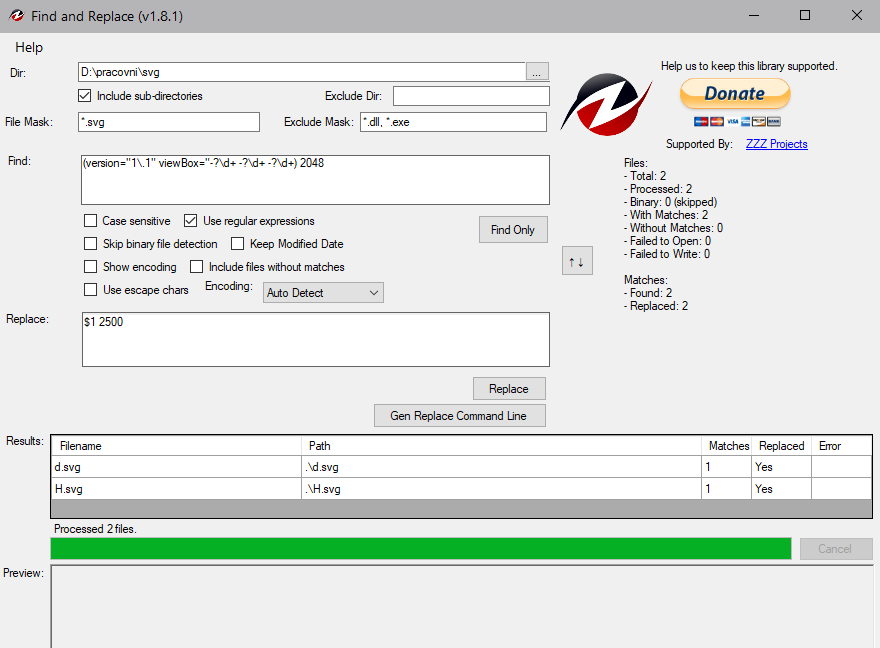880x648 pixels.
Task: Click inside the Find text box
Action: [x=315, y=180]
